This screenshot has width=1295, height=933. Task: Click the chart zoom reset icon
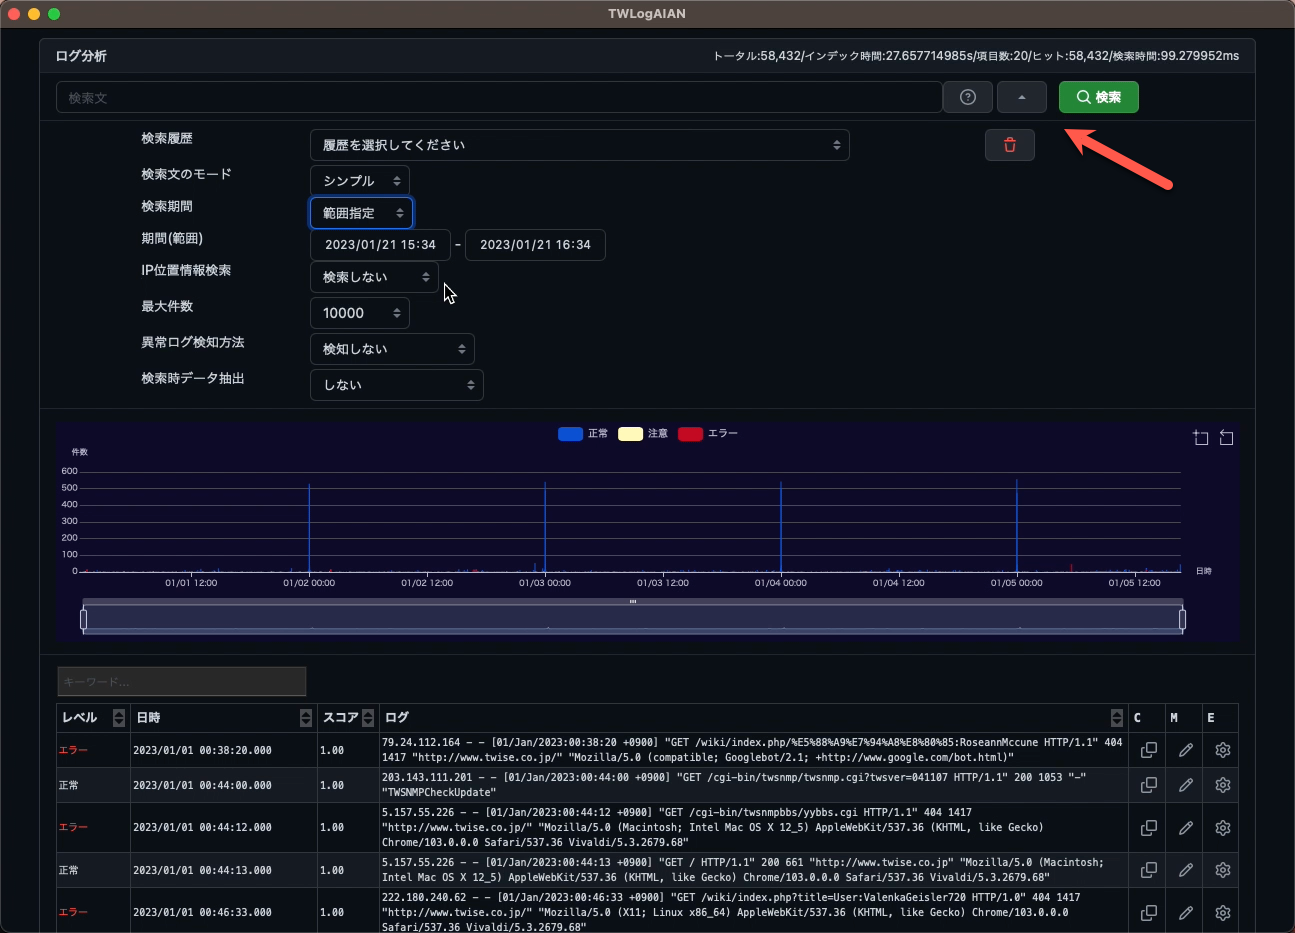(x=1226, y=438)
